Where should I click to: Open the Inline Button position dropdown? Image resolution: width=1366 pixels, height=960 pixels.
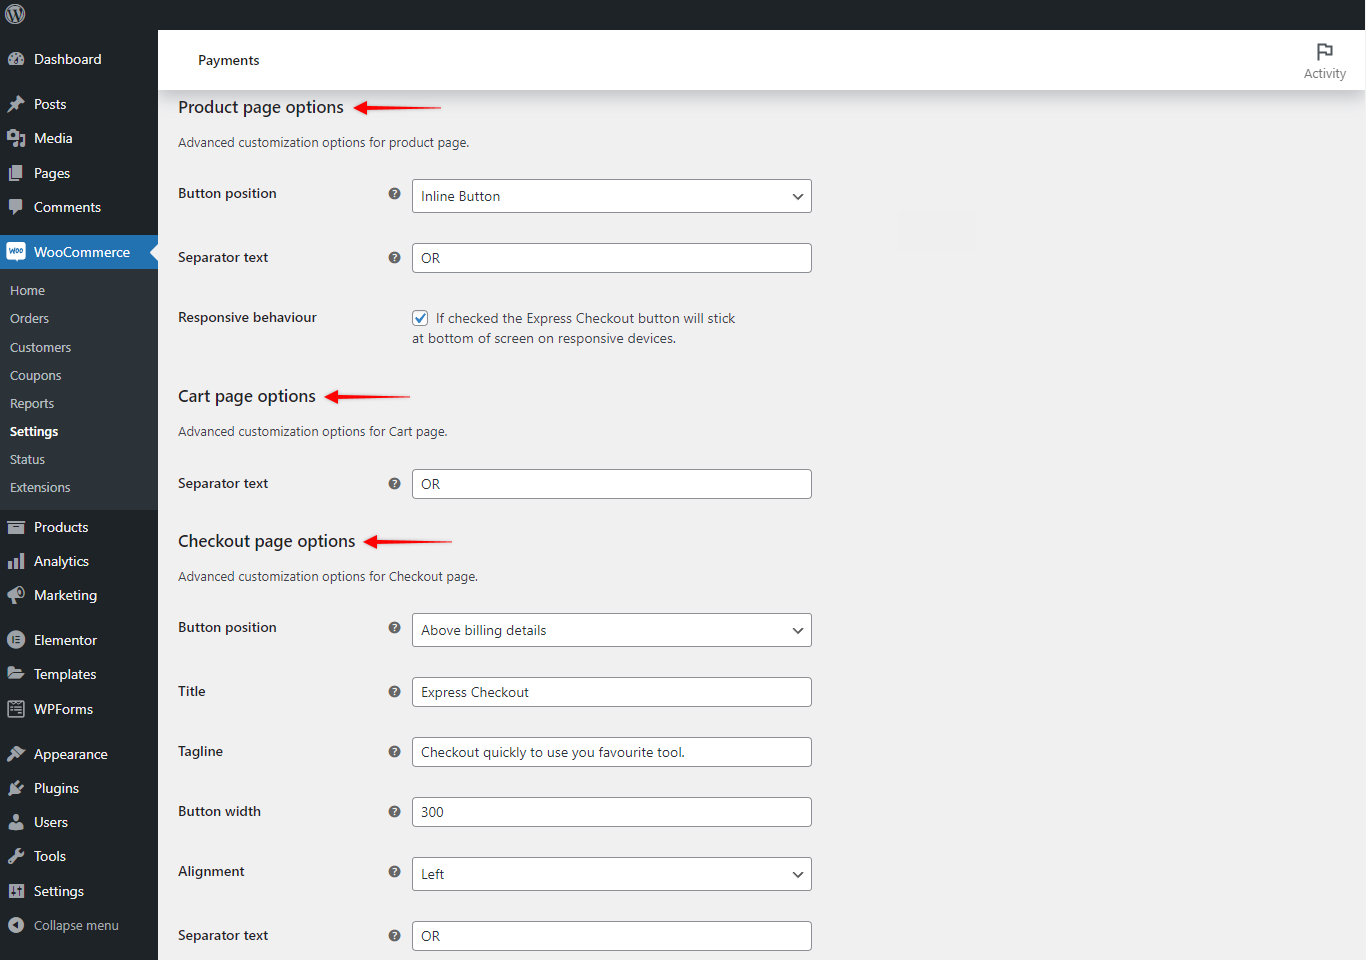[612, 196]
